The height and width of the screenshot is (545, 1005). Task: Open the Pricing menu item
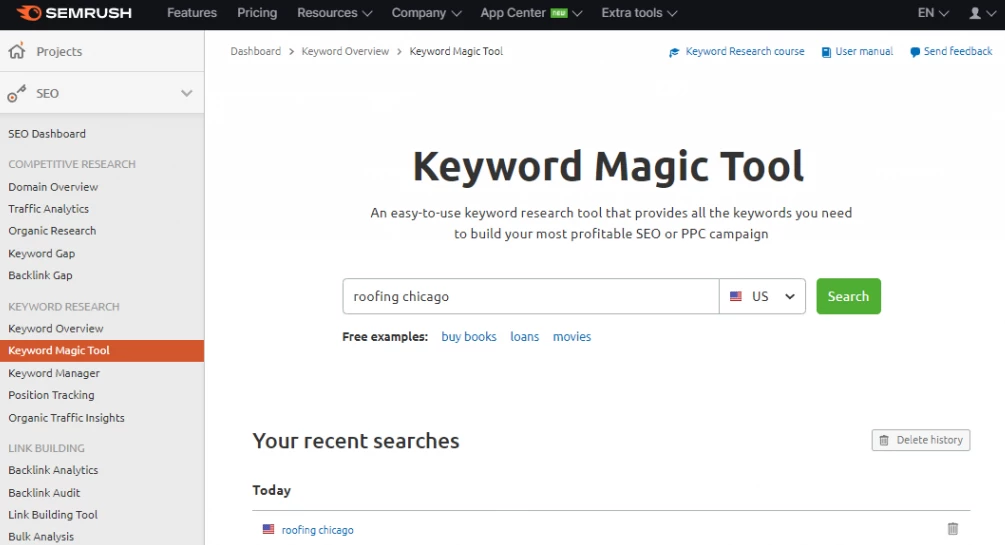(x=257, y=13)
